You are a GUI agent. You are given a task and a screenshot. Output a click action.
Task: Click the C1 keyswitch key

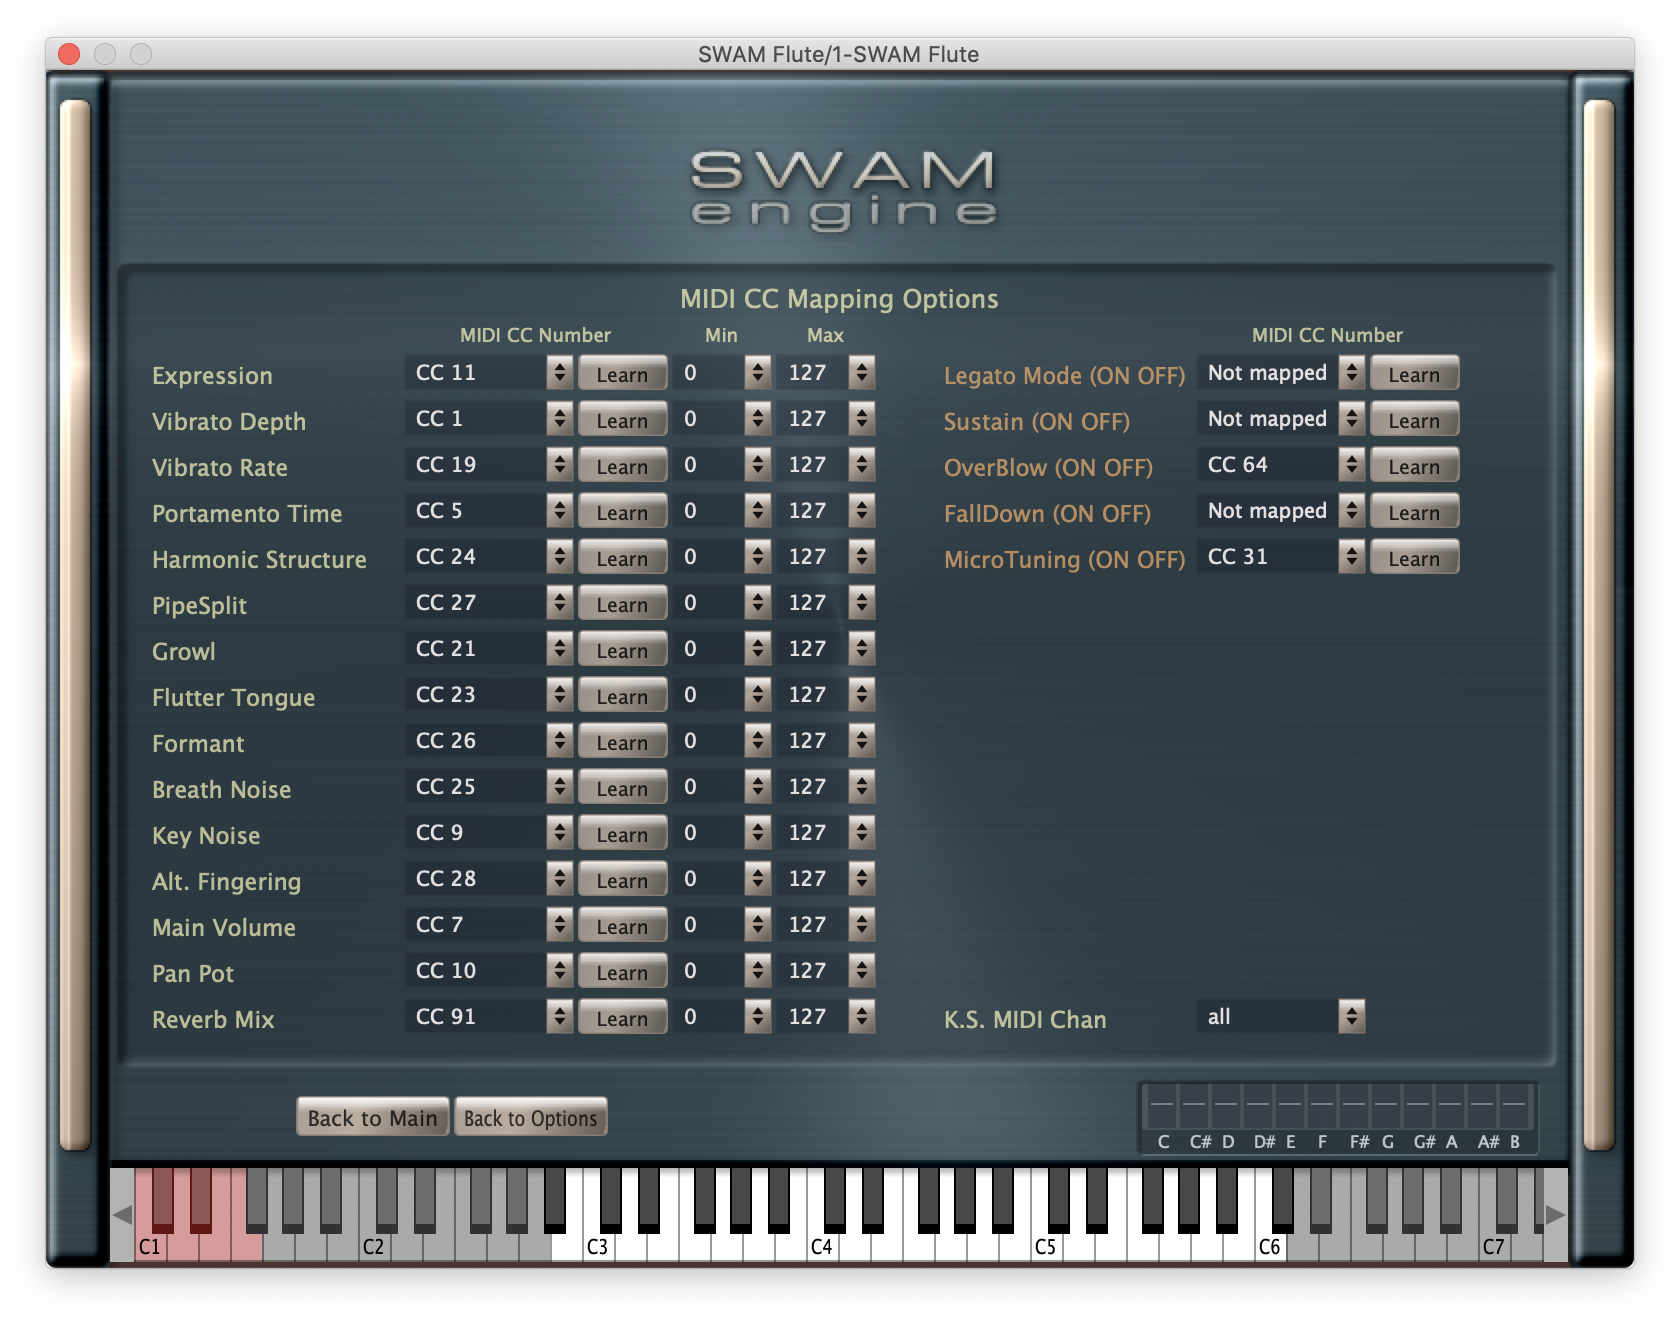(150, 1245)
